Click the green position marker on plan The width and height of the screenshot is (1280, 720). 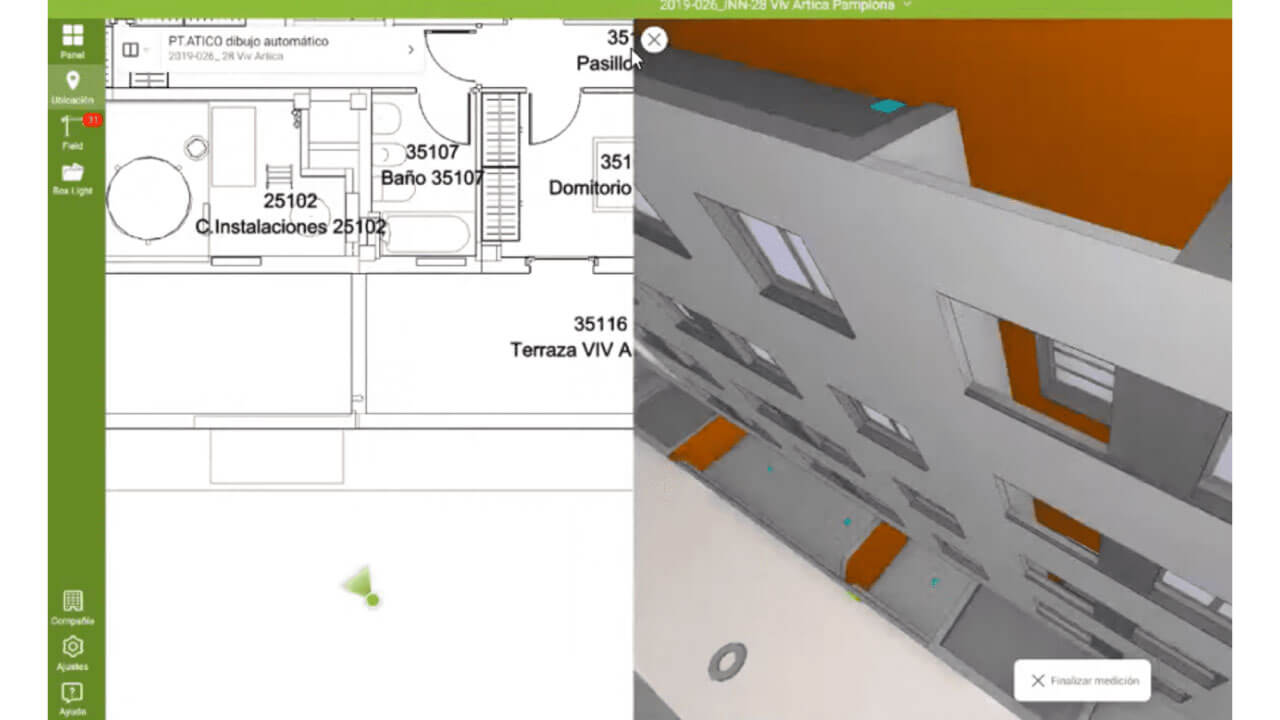point(372,600)
